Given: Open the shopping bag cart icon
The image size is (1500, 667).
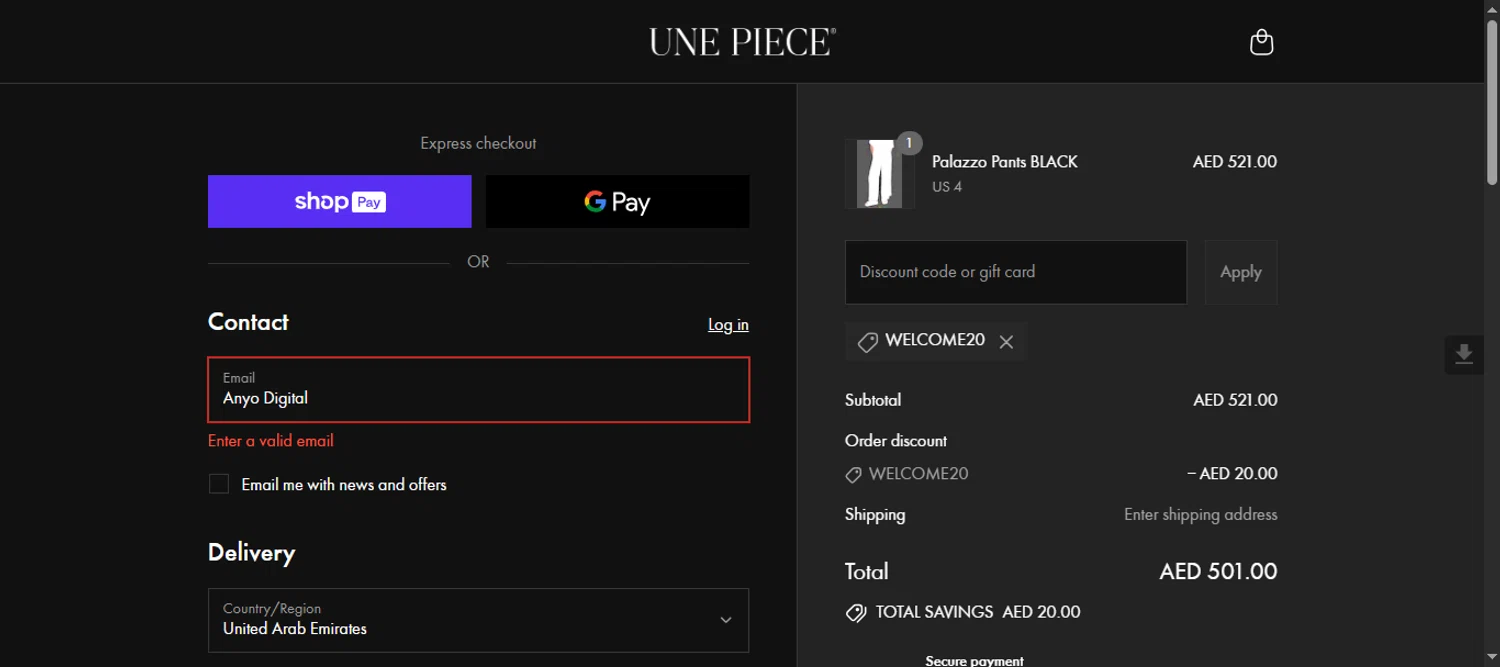Looking at the screenshot, I should pos(1262,42).
